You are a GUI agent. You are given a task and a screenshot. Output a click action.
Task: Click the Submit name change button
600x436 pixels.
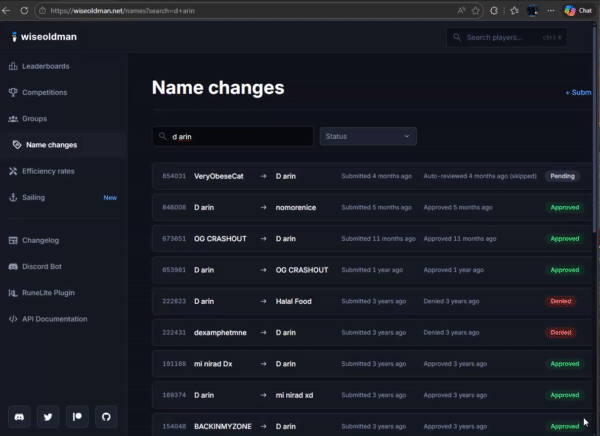[x=579, y=92]
